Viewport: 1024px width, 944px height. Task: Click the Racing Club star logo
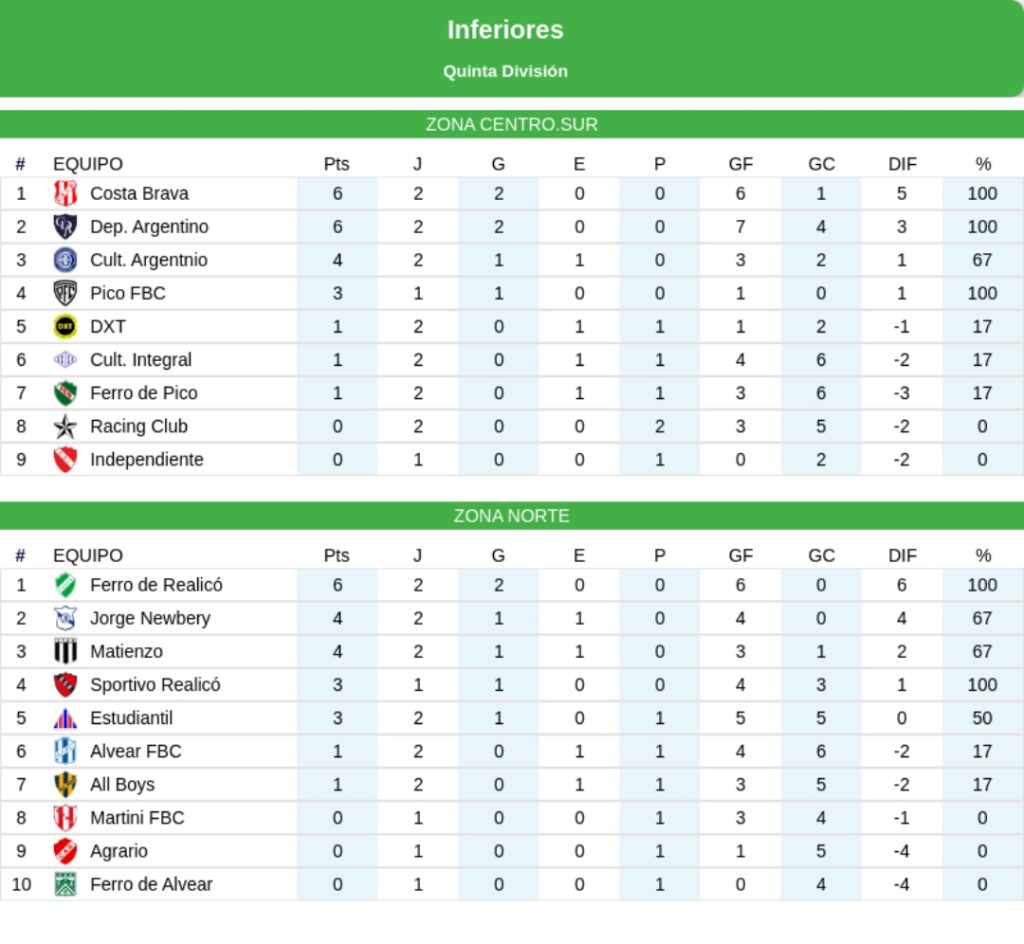[x=65, y=427]
